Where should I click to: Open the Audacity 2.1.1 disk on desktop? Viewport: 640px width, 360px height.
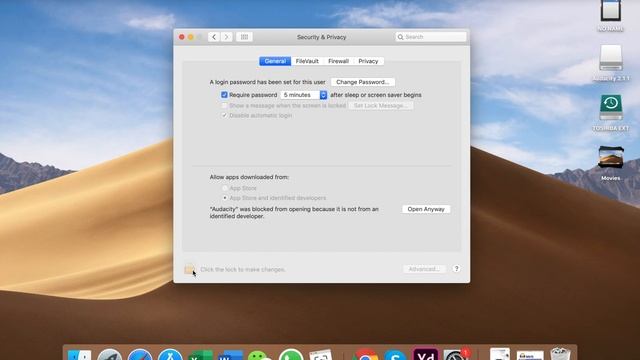(x=611, y=62)
